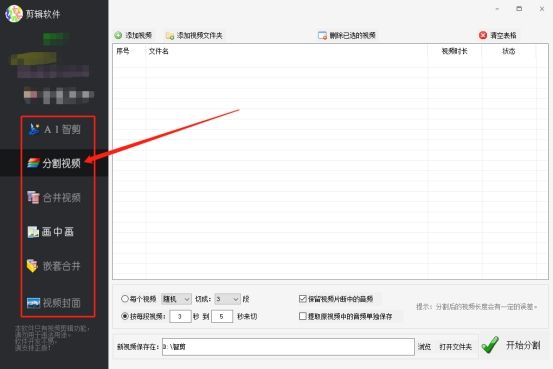This screenshot has height=369, width=553.
Task: Open the 嵌套合并 section
Action: pos(54,266)
